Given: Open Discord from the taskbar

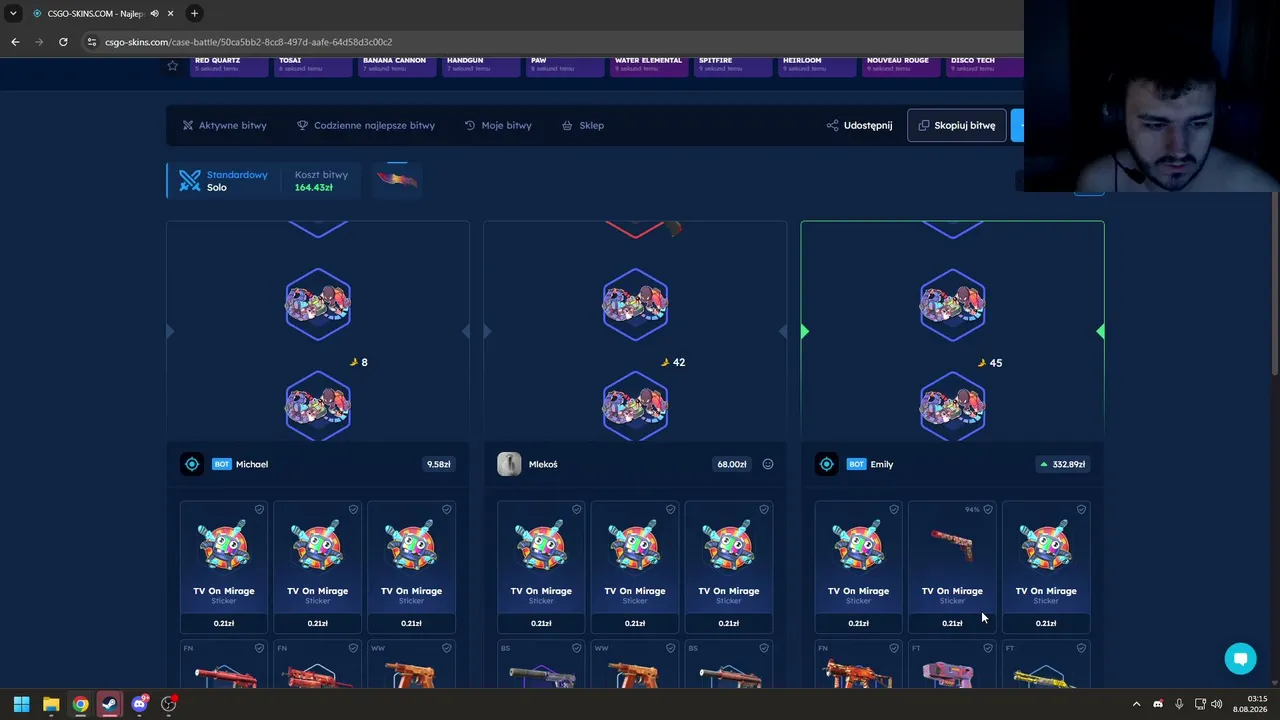Looking at the screenshot, I should click(x=139, y=704).
